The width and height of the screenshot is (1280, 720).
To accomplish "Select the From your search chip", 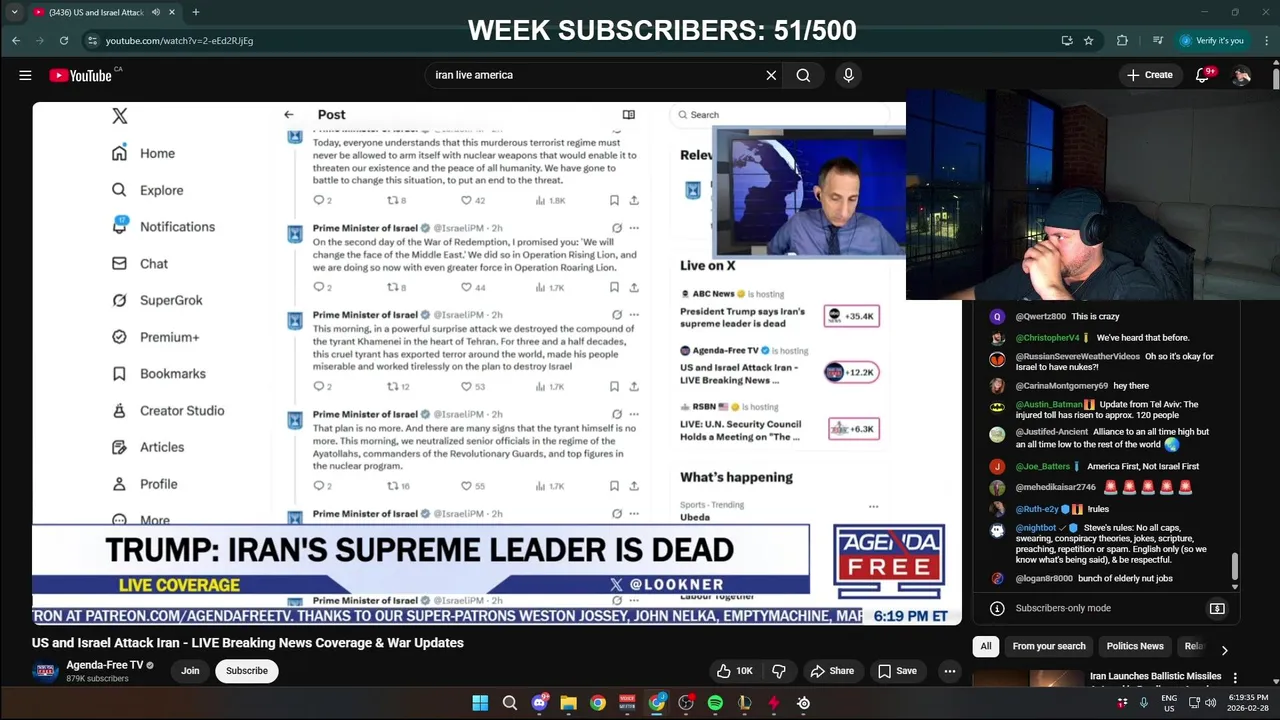I will coord(1049,646).
